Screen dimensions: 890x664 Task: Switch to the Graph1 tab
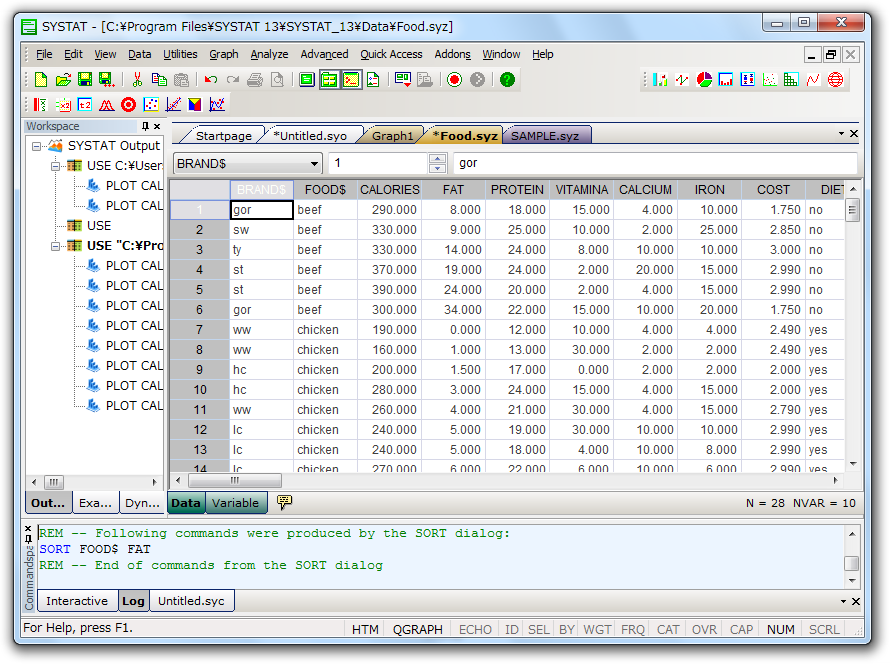[x=392, y=136]
